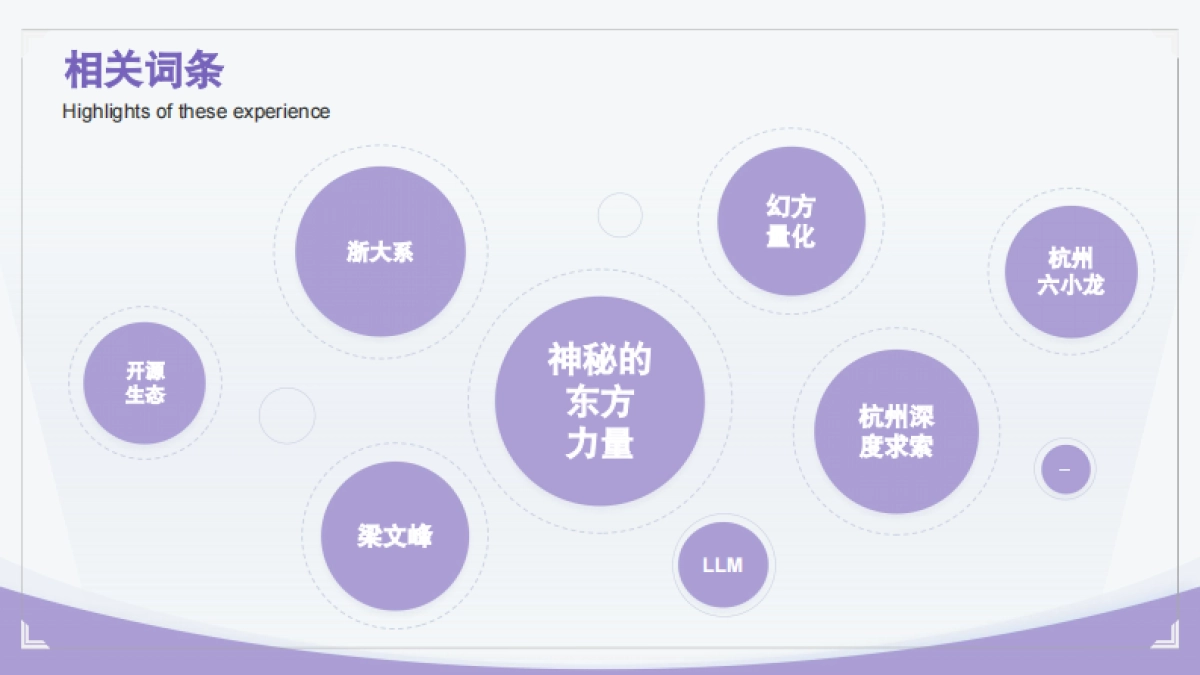Screen dimensions: 1200x675
Task: Select the 梁文峰 bubble
Action: tap(396, 536)
